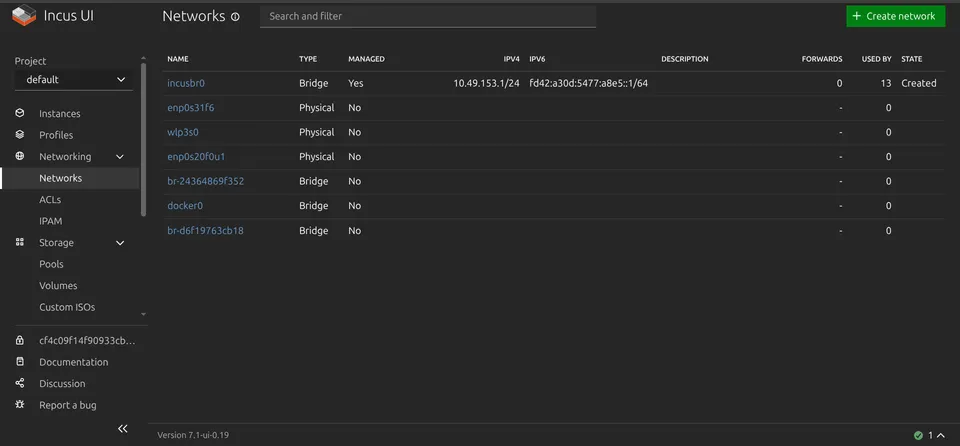This screenshot has height=446, width=960.
Task: Open the br-d6f19763cb18 network link
Action: coord(205,231)
